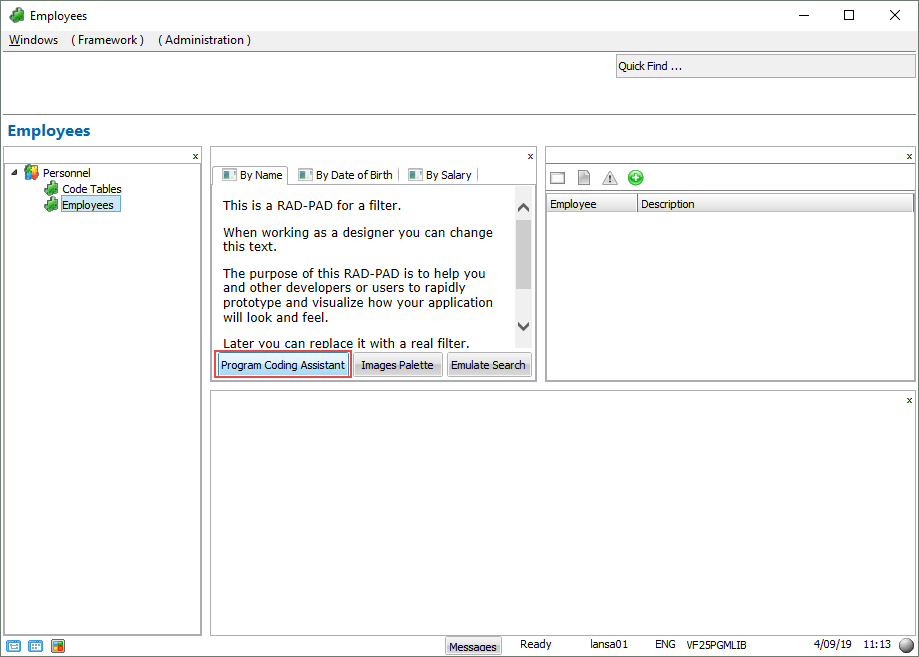This screenshot has height=657, width=919.
Task: Switch to the By Salary tab
Action: (440, 175)
